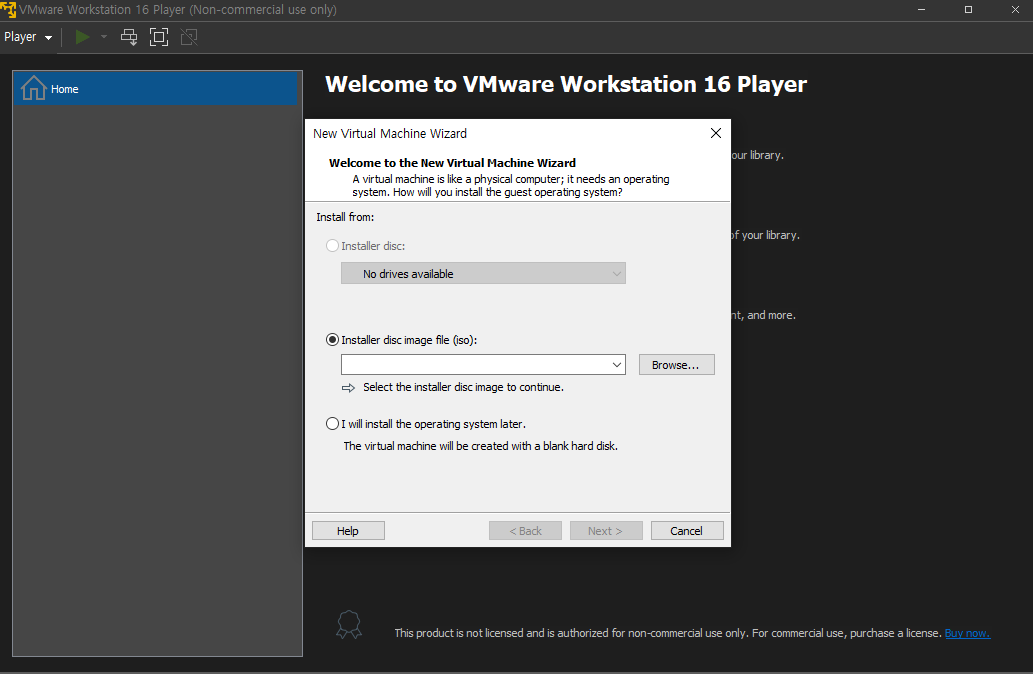Click the house icon next to Home
1033x674 pixels.
(34, 88)
